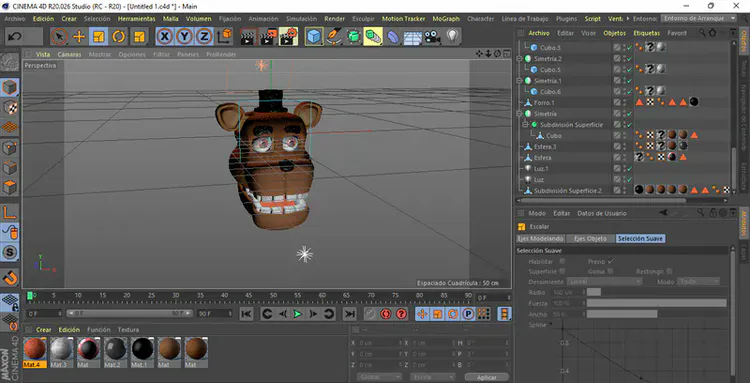Toggle green checkmark of Subdivisión Superficie
This screenshot has width=750, height=383.
click(x=629, y=125)
